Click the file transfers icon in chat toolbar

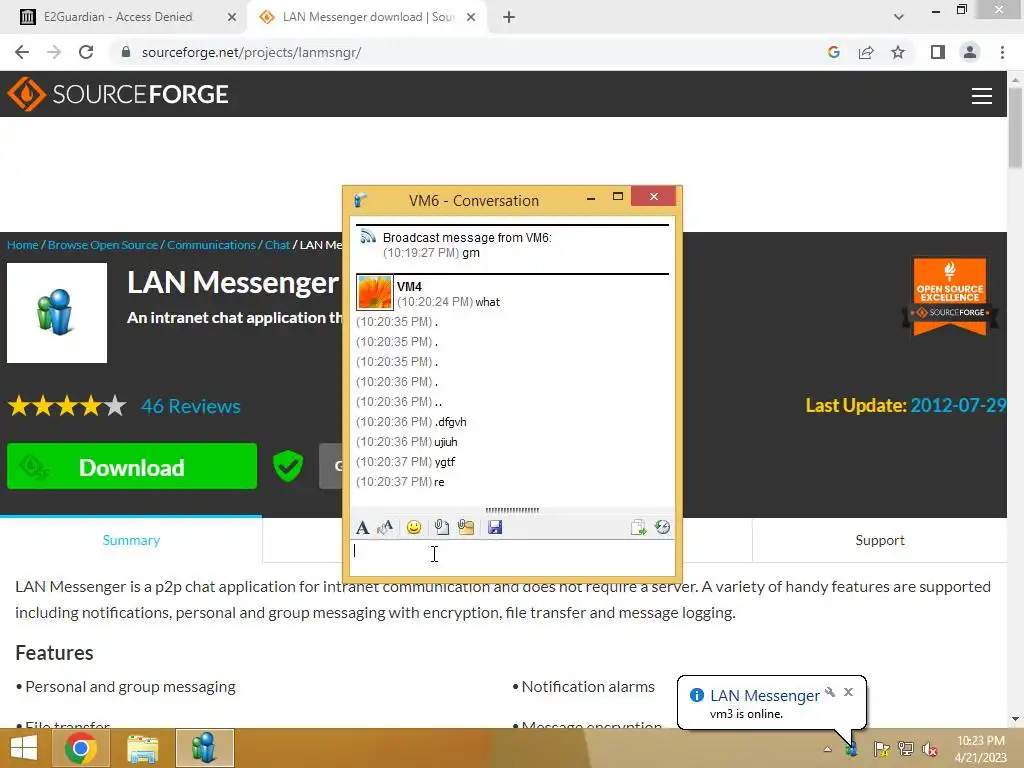click(x=638, y=527)
